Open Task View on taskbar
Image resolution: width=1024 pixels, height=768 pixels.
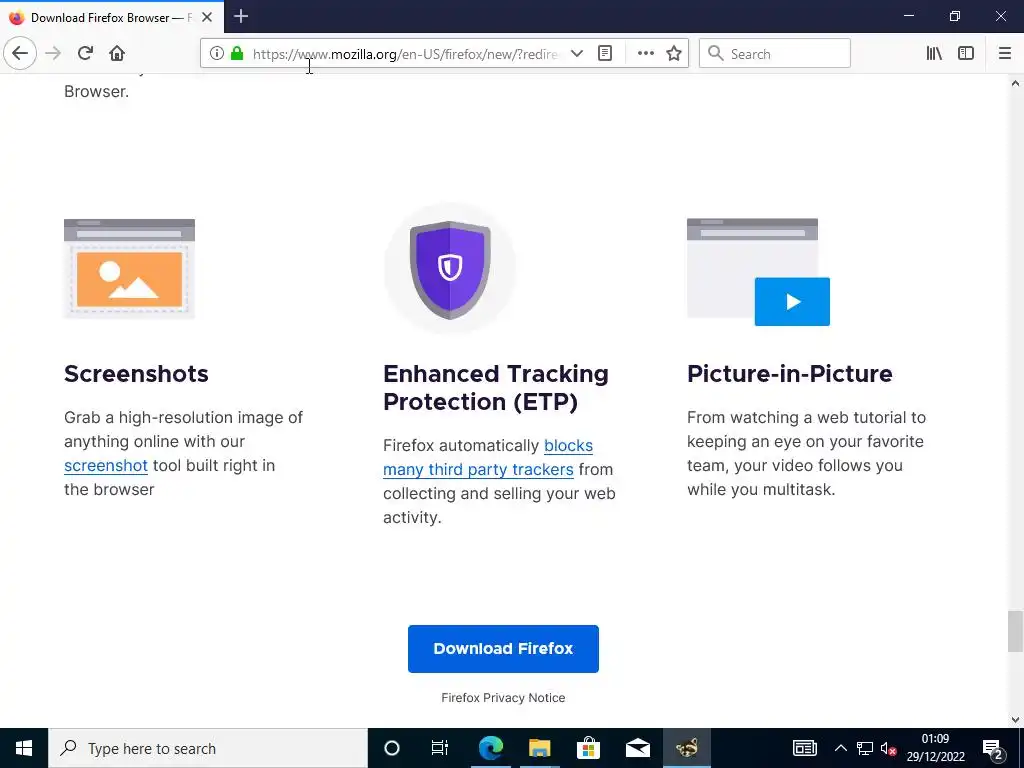click(440, 748)
